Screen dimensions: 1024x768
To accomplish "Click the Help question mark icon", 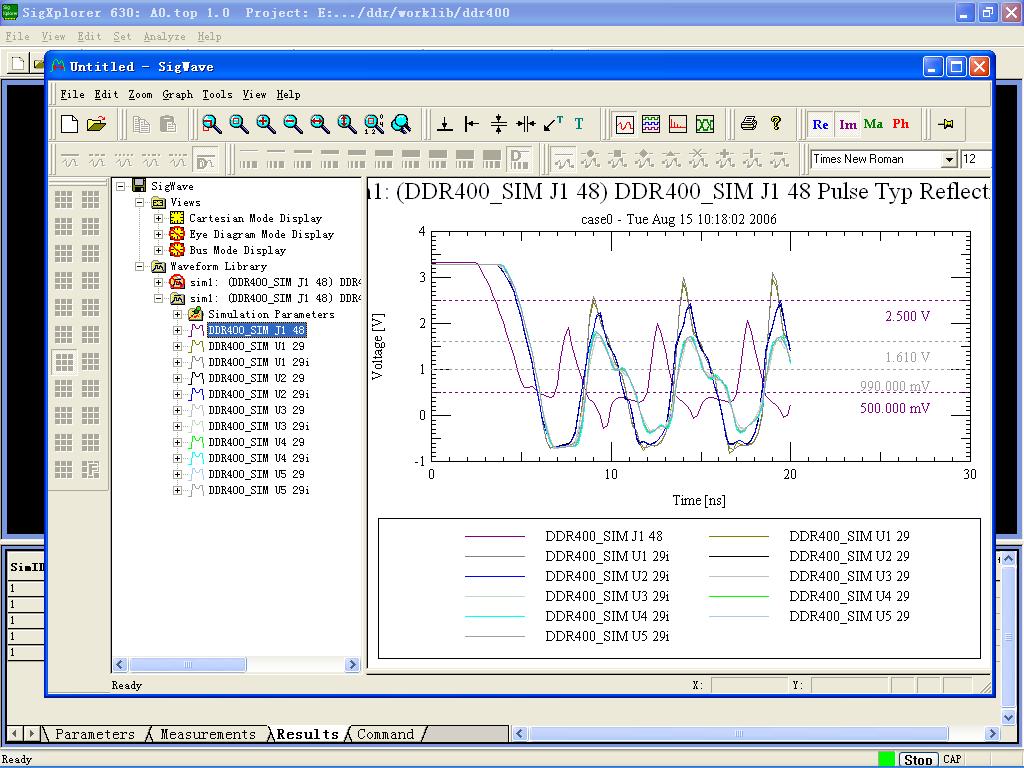I will [x=776, y=124].
